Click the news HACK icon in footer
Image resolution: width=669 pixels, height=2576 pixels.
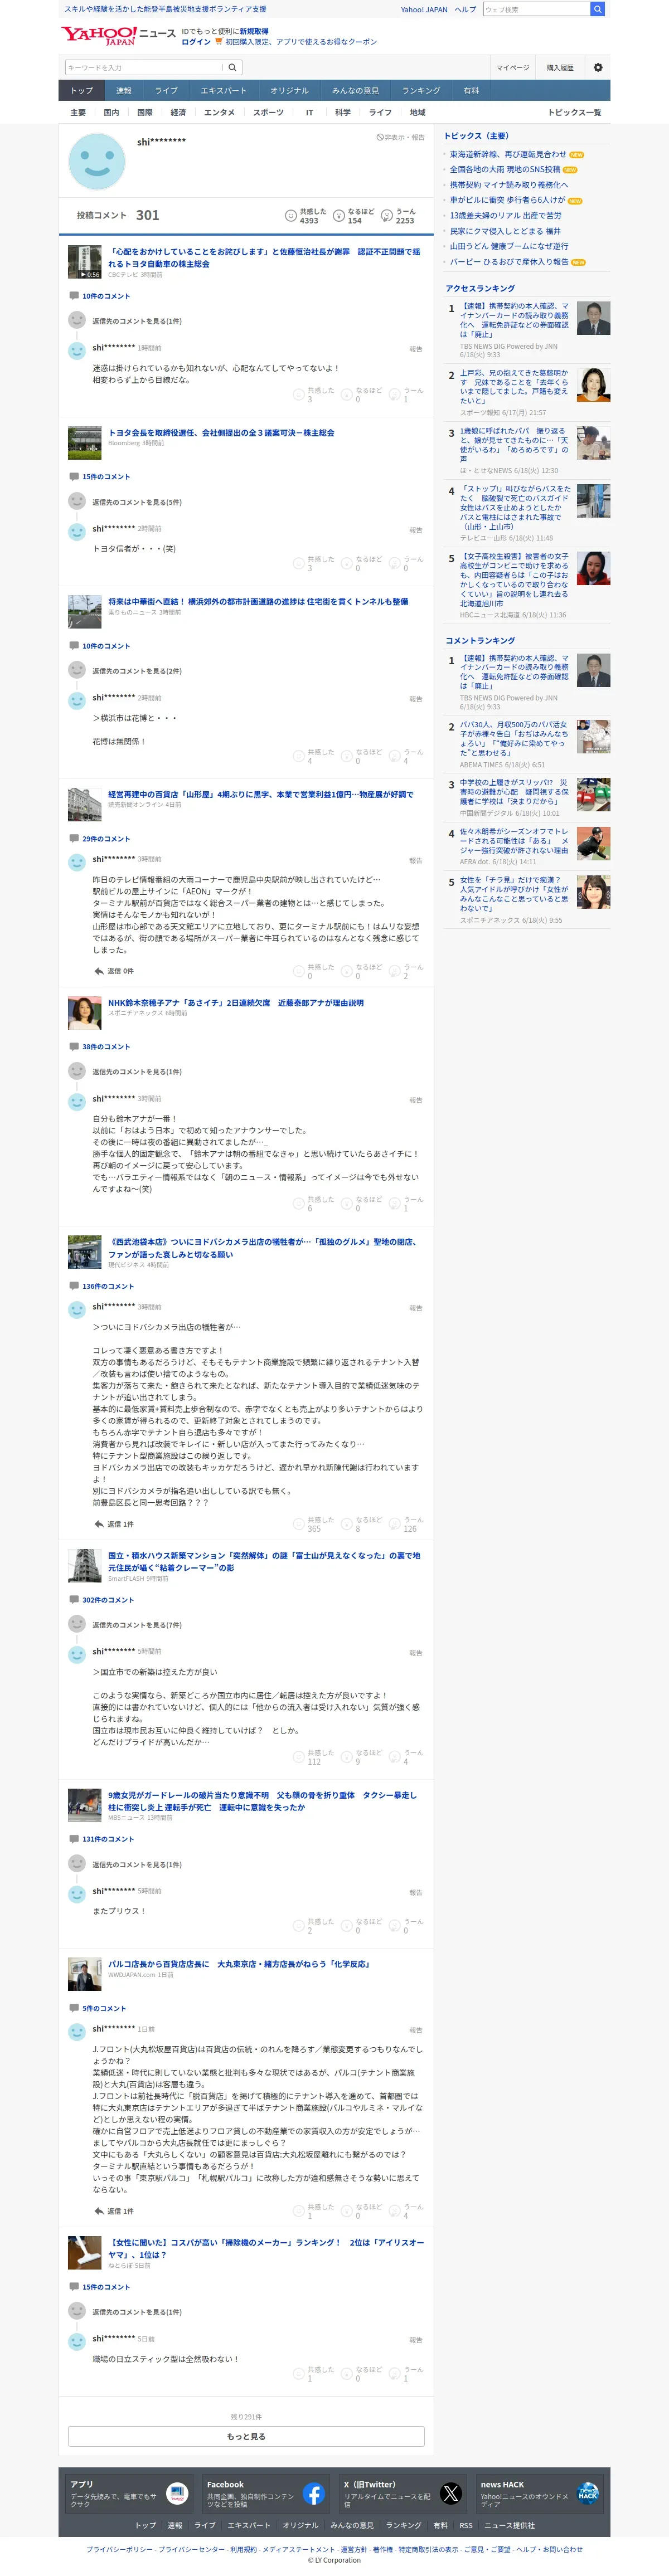[x=588, y=2493]
